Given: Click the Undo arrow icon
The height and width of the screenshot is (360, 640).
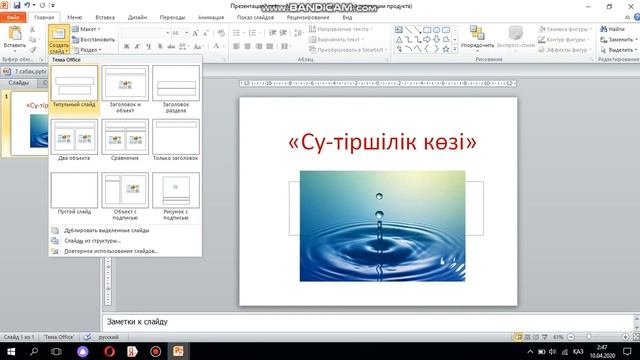Looking at the screenshot, I should [27, 5].
